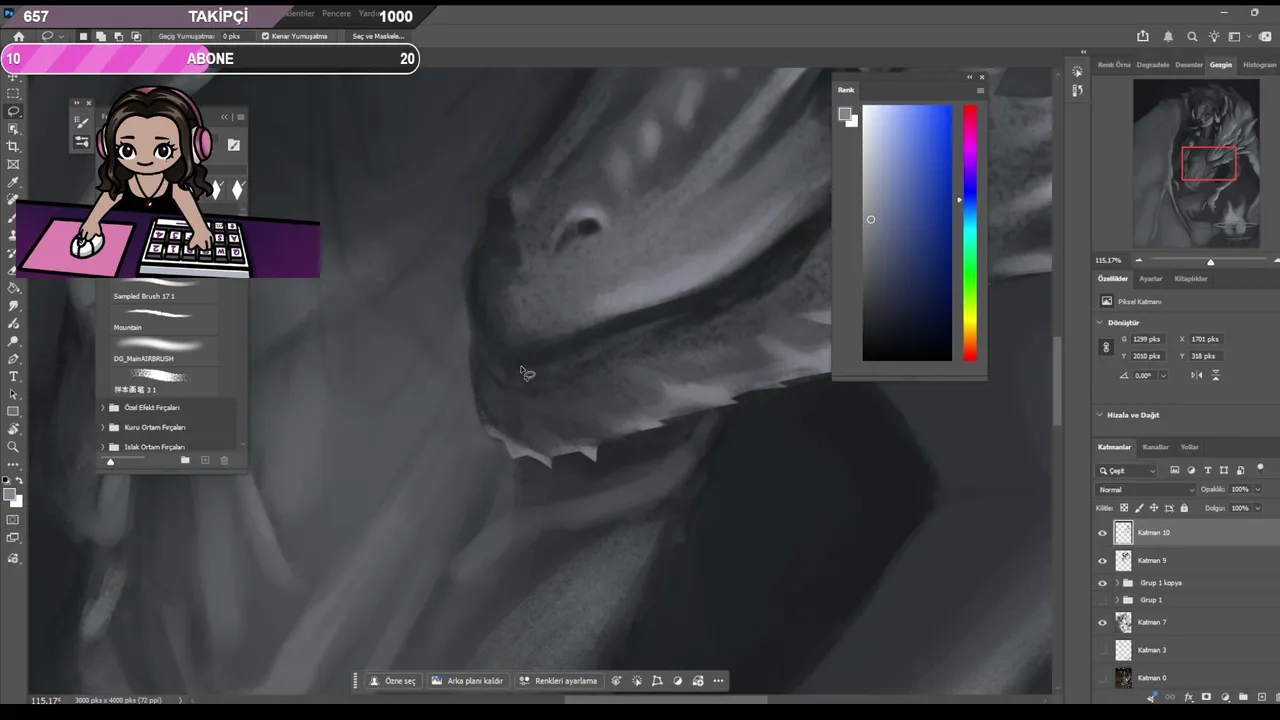
Task: Show the Katman 0 layer
Action: tap(1103, 678)
